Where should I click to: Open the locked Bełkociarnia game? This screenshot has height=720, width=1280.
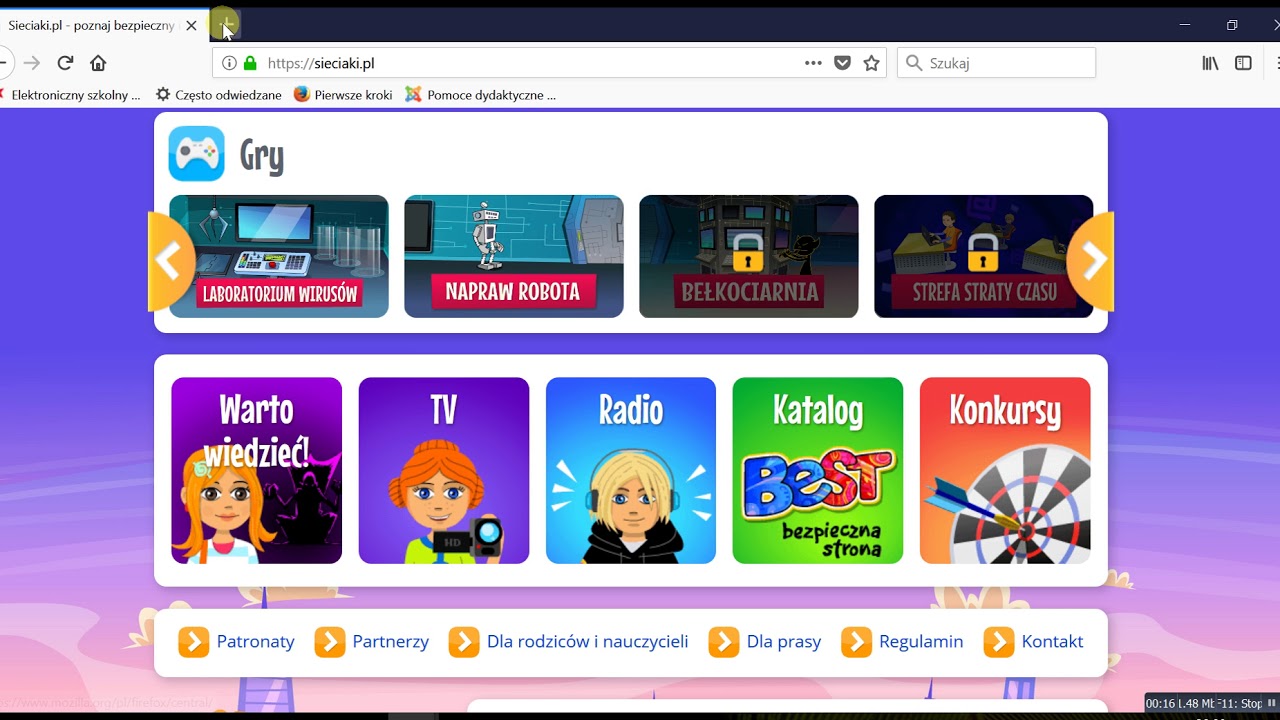(x=749, y=256)
